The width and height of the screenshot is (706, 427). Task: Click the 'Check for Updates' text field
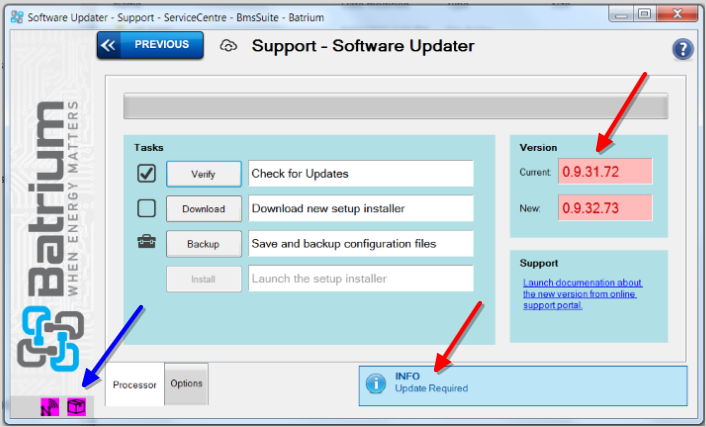361,173
